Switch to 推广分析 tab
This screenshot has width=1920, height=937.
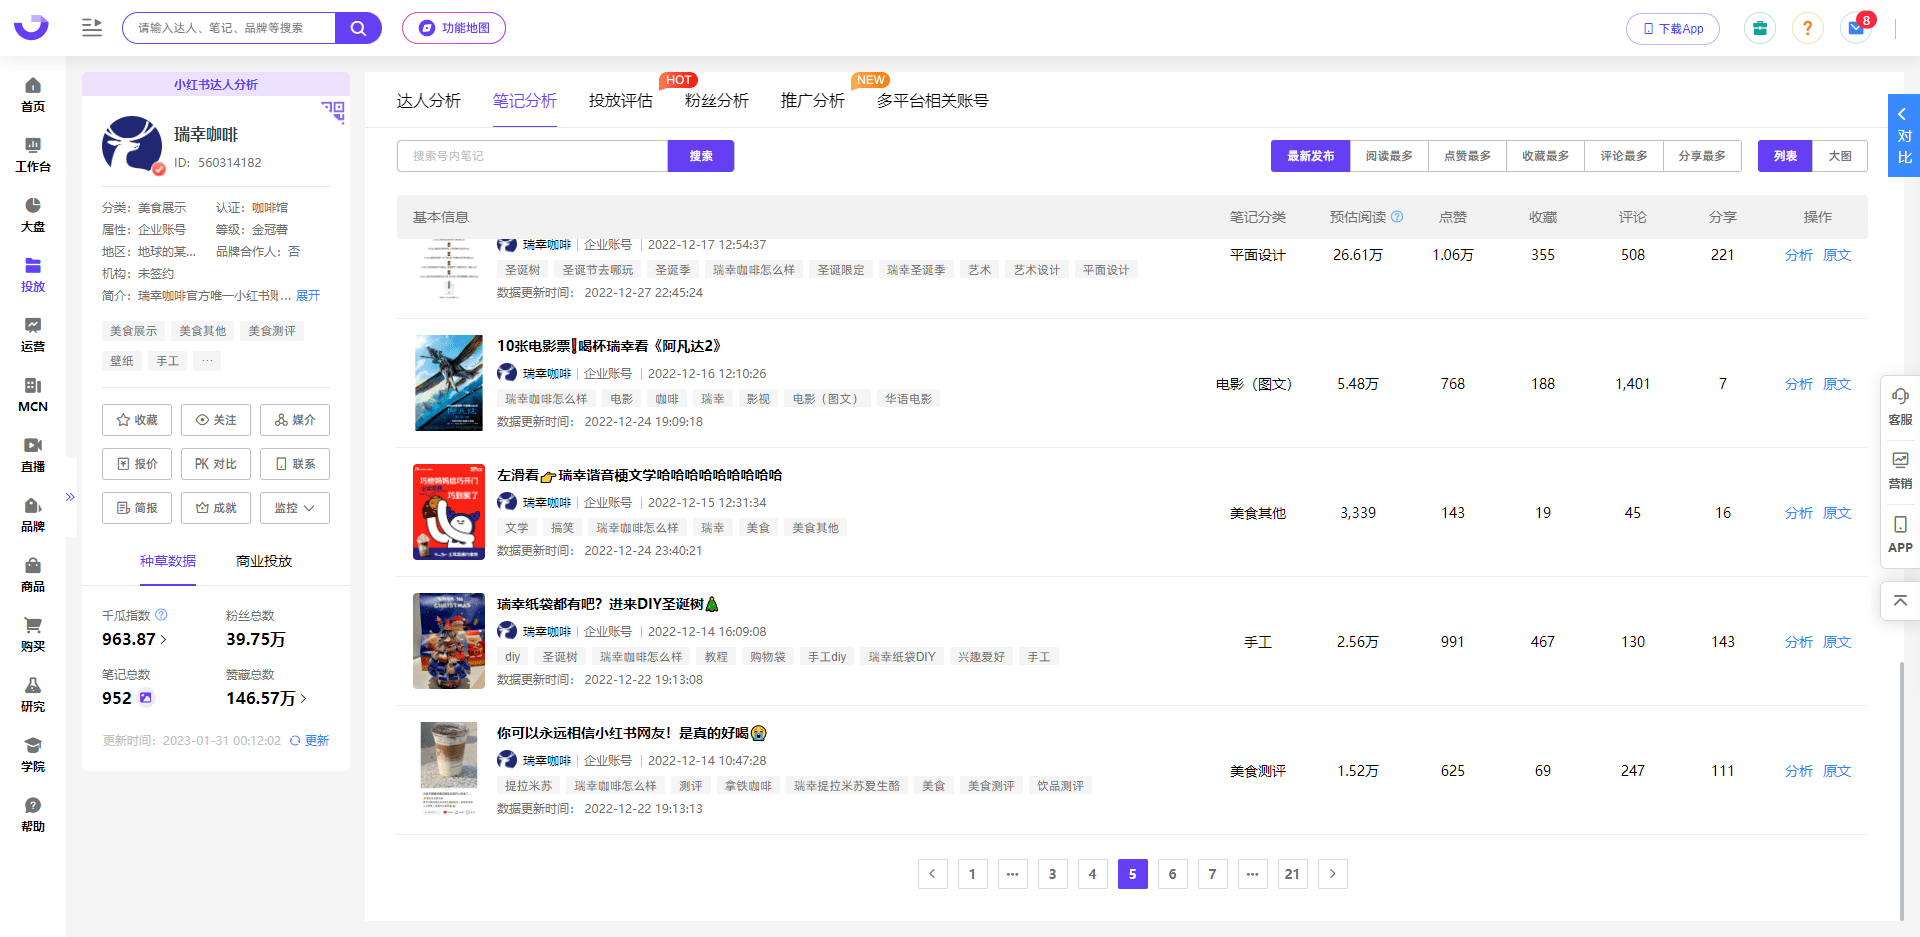(x=812, y=101)
